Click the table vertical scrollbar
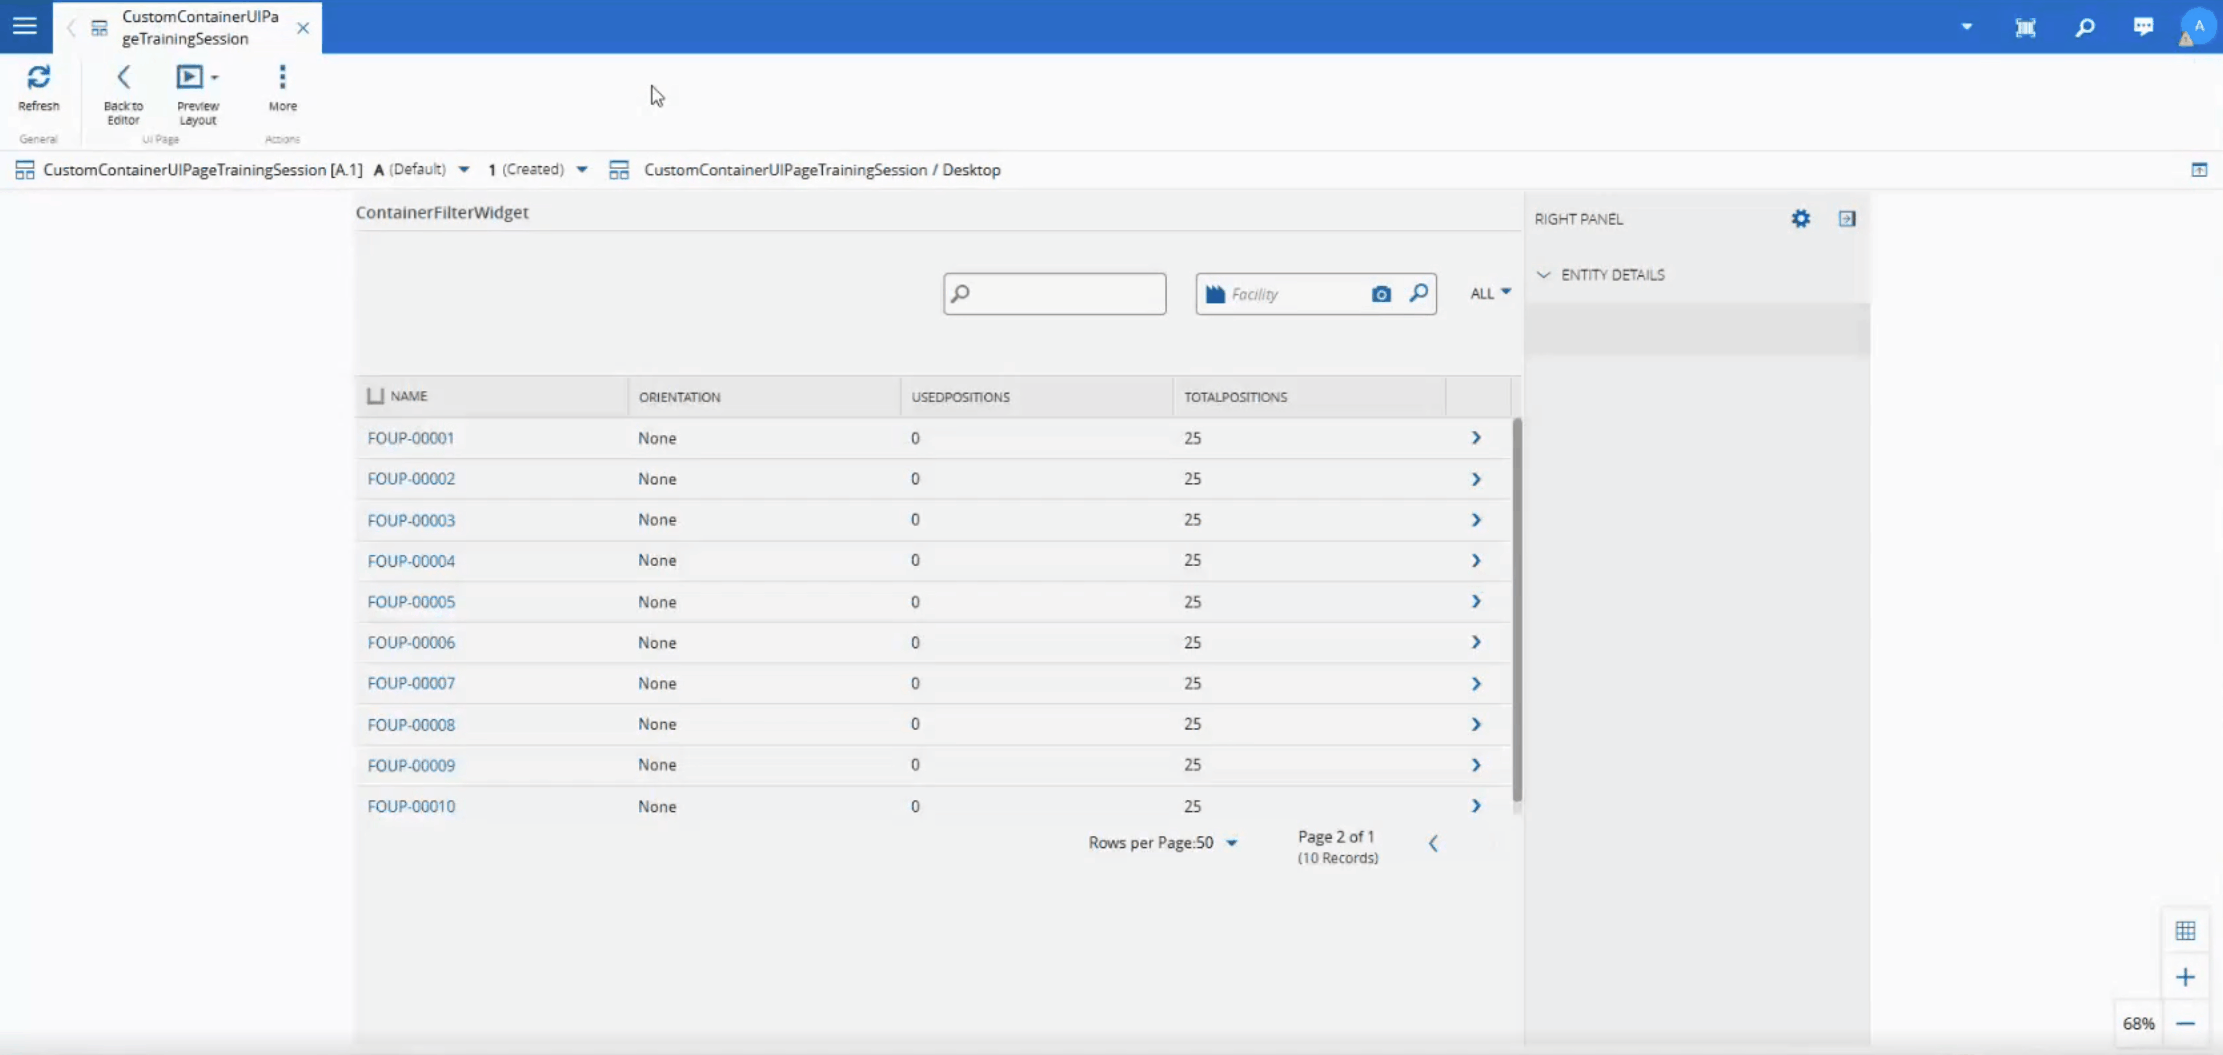2223x1055 pixels. click(x=1517, y=610)
